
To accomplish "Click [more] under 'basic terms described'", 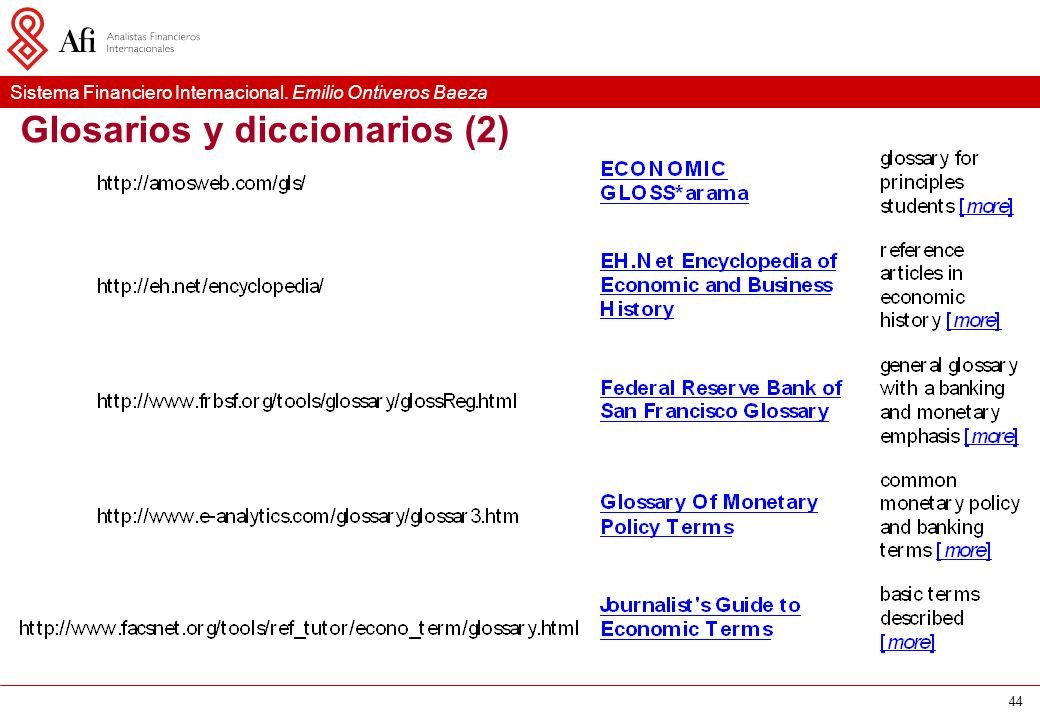I will (907, 642).
